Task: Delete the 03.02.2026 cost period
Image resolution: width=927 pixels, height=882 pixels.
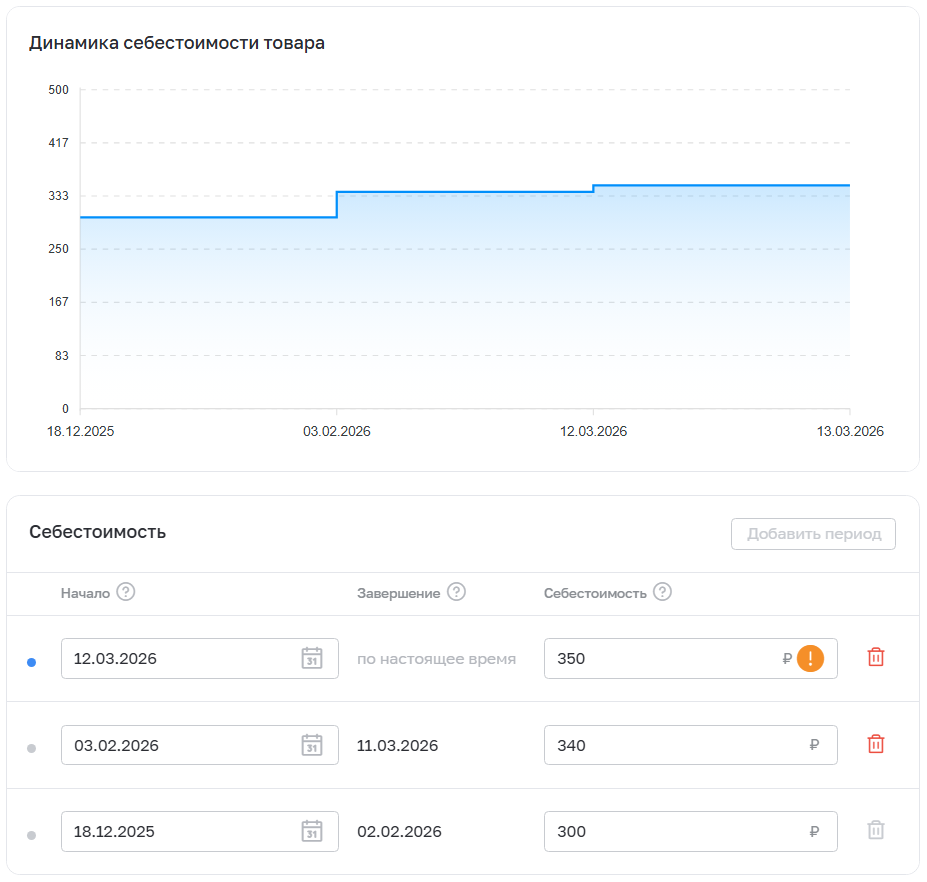Action: click(875, 744)
